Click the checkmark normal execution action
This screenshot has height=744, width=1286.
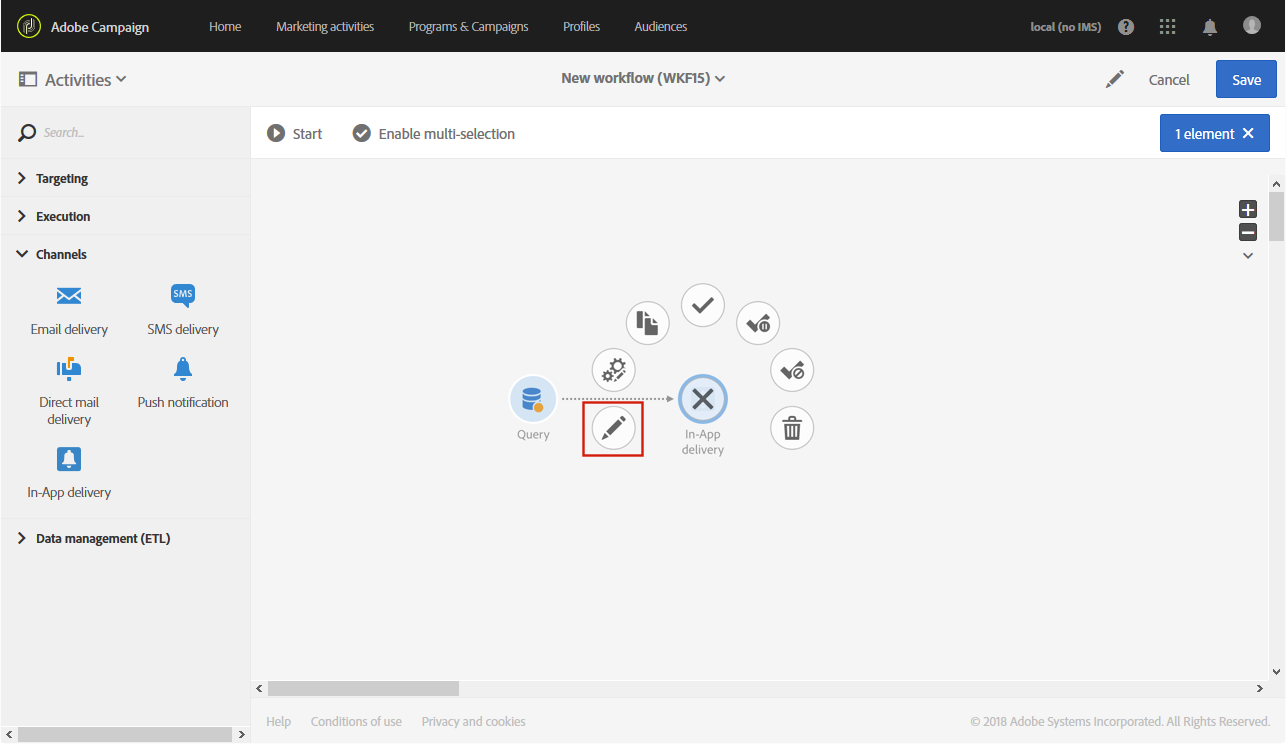point(703,305)
